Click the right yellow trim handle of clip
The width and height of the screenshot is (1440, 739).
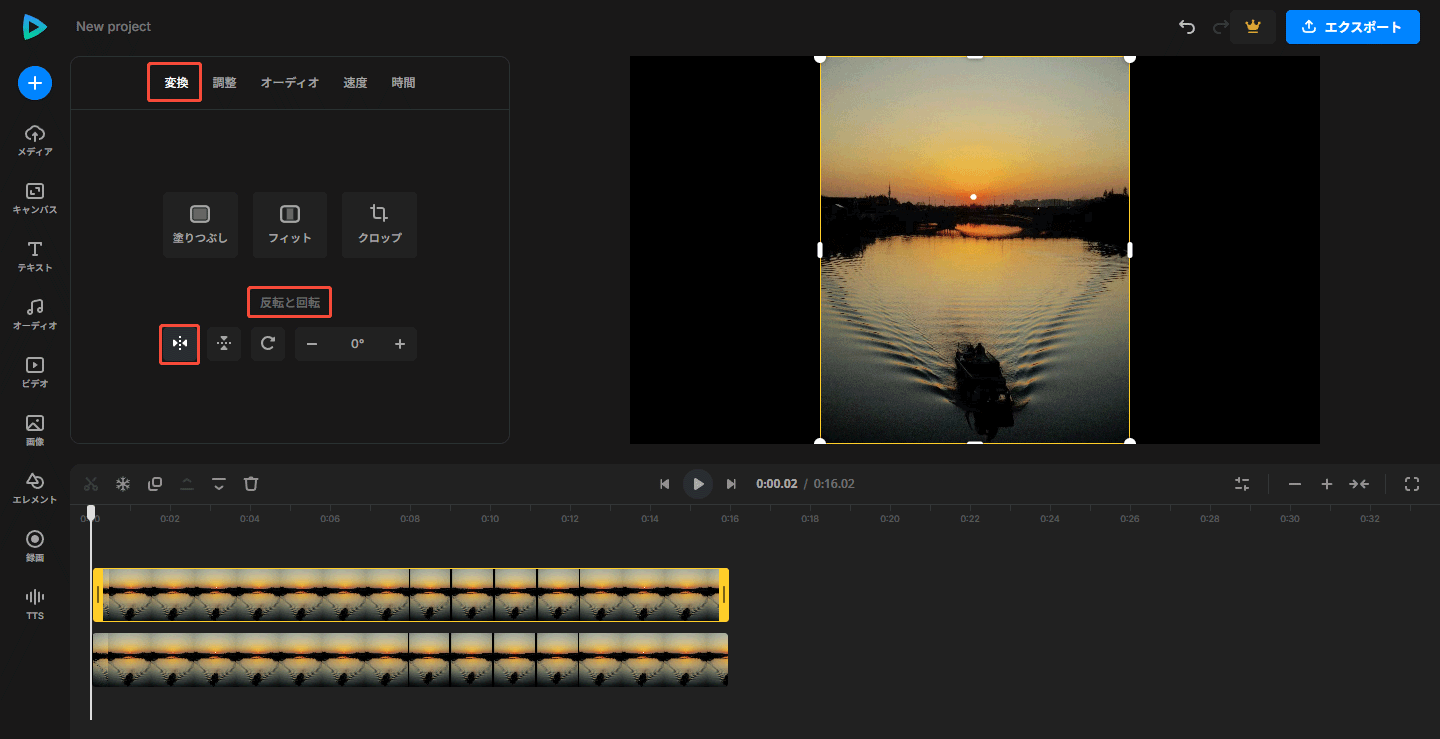(x=724, y=595)
